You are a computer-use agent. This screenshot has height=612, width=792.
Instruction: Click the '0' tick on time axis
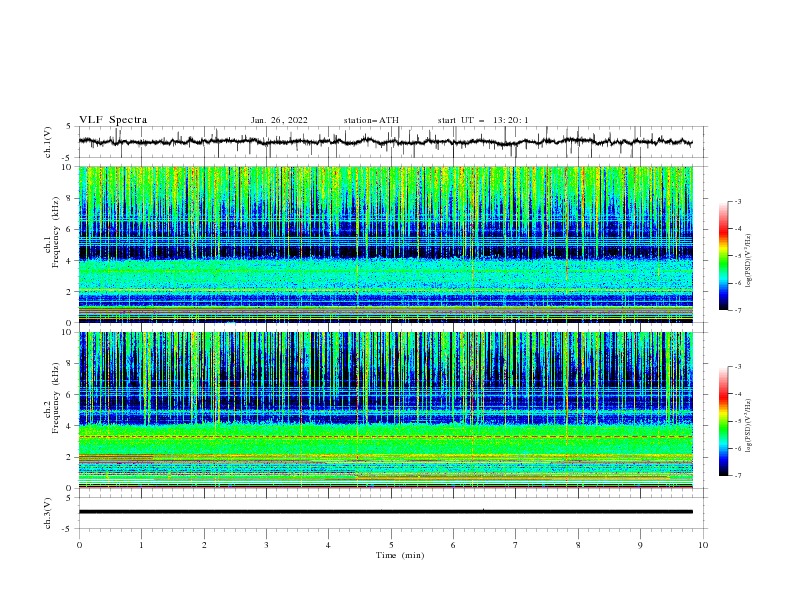(79, 545)
